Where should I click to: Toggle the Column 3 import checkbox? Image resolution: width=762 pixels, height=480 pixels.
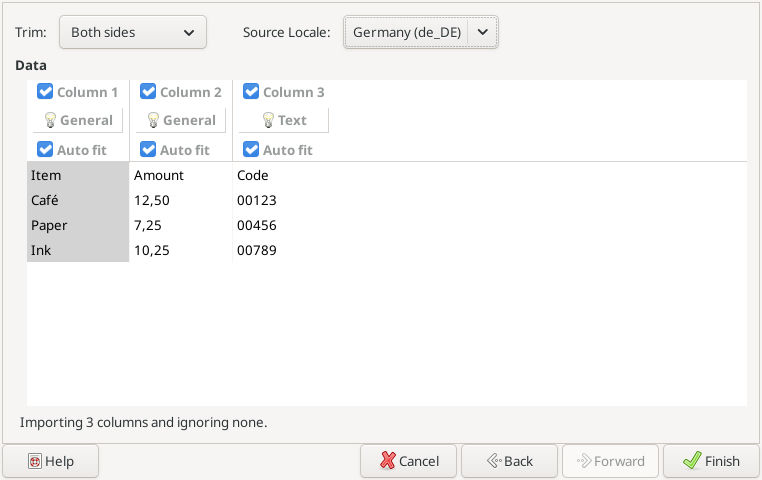(x=251, y=91)
